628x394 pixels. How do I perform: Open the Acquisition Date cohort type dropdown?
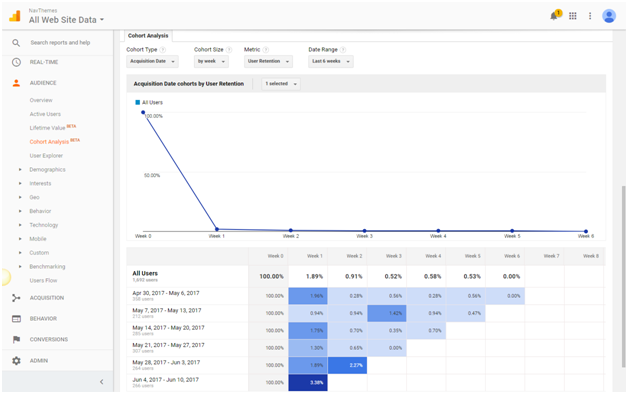pyautogui.click(x=152, y=61)
